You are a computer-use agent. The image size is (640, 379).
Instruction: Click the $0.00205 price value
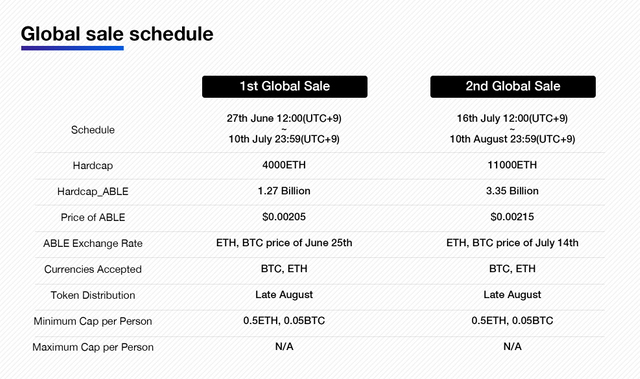point(284,217)
